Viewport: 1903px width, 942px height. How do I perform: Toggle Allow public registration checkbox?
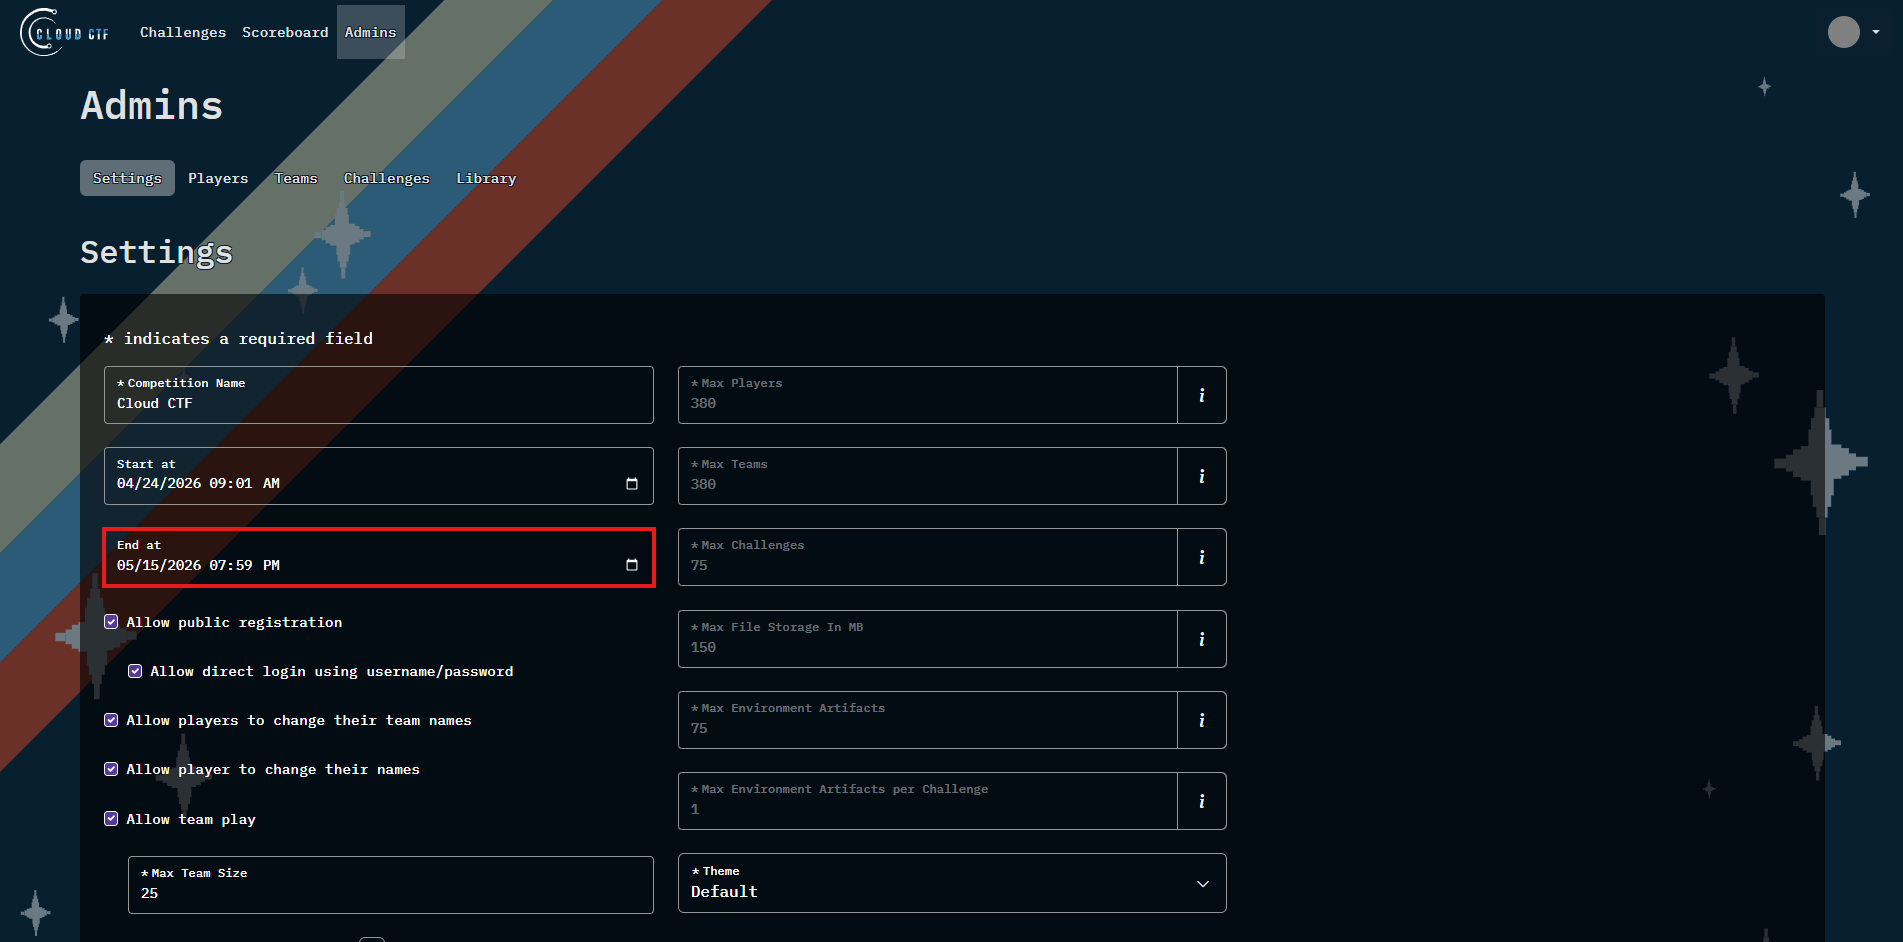(111, 622)
